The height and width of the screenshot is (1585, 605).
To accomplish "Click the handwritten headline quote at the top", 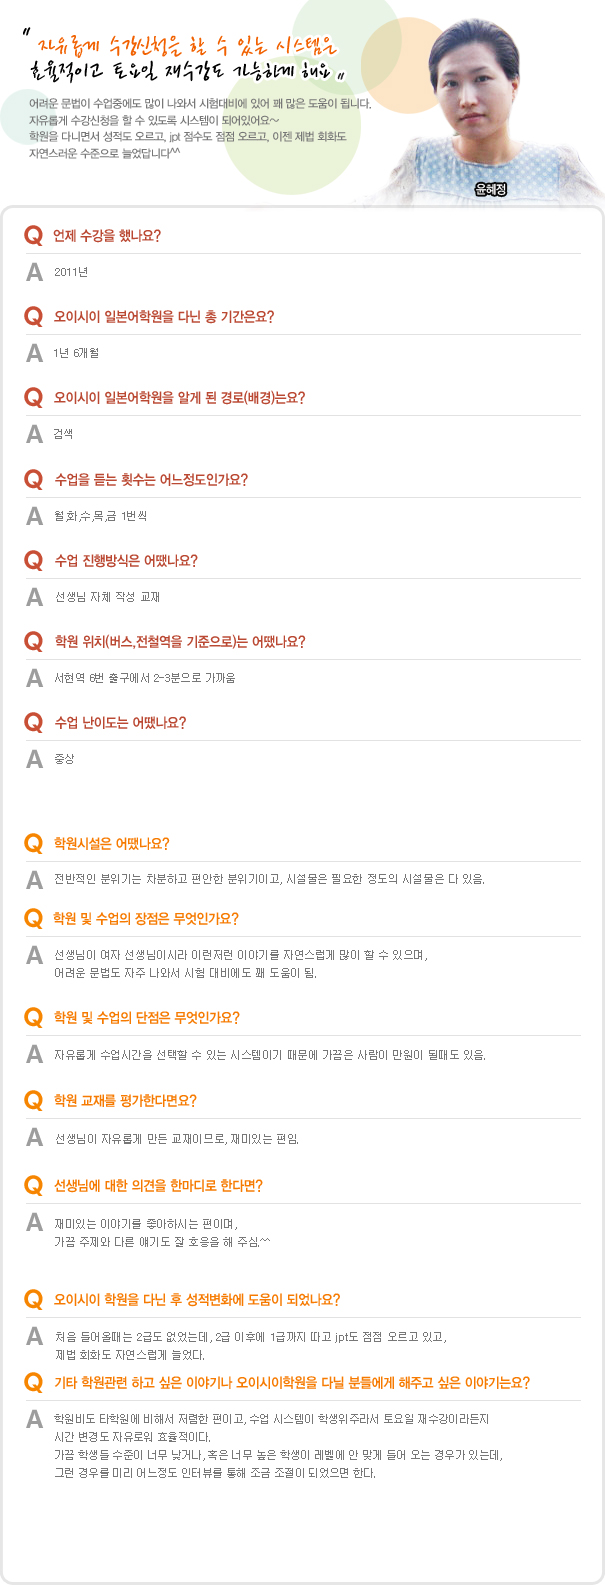I will click(x=187, y=58).
